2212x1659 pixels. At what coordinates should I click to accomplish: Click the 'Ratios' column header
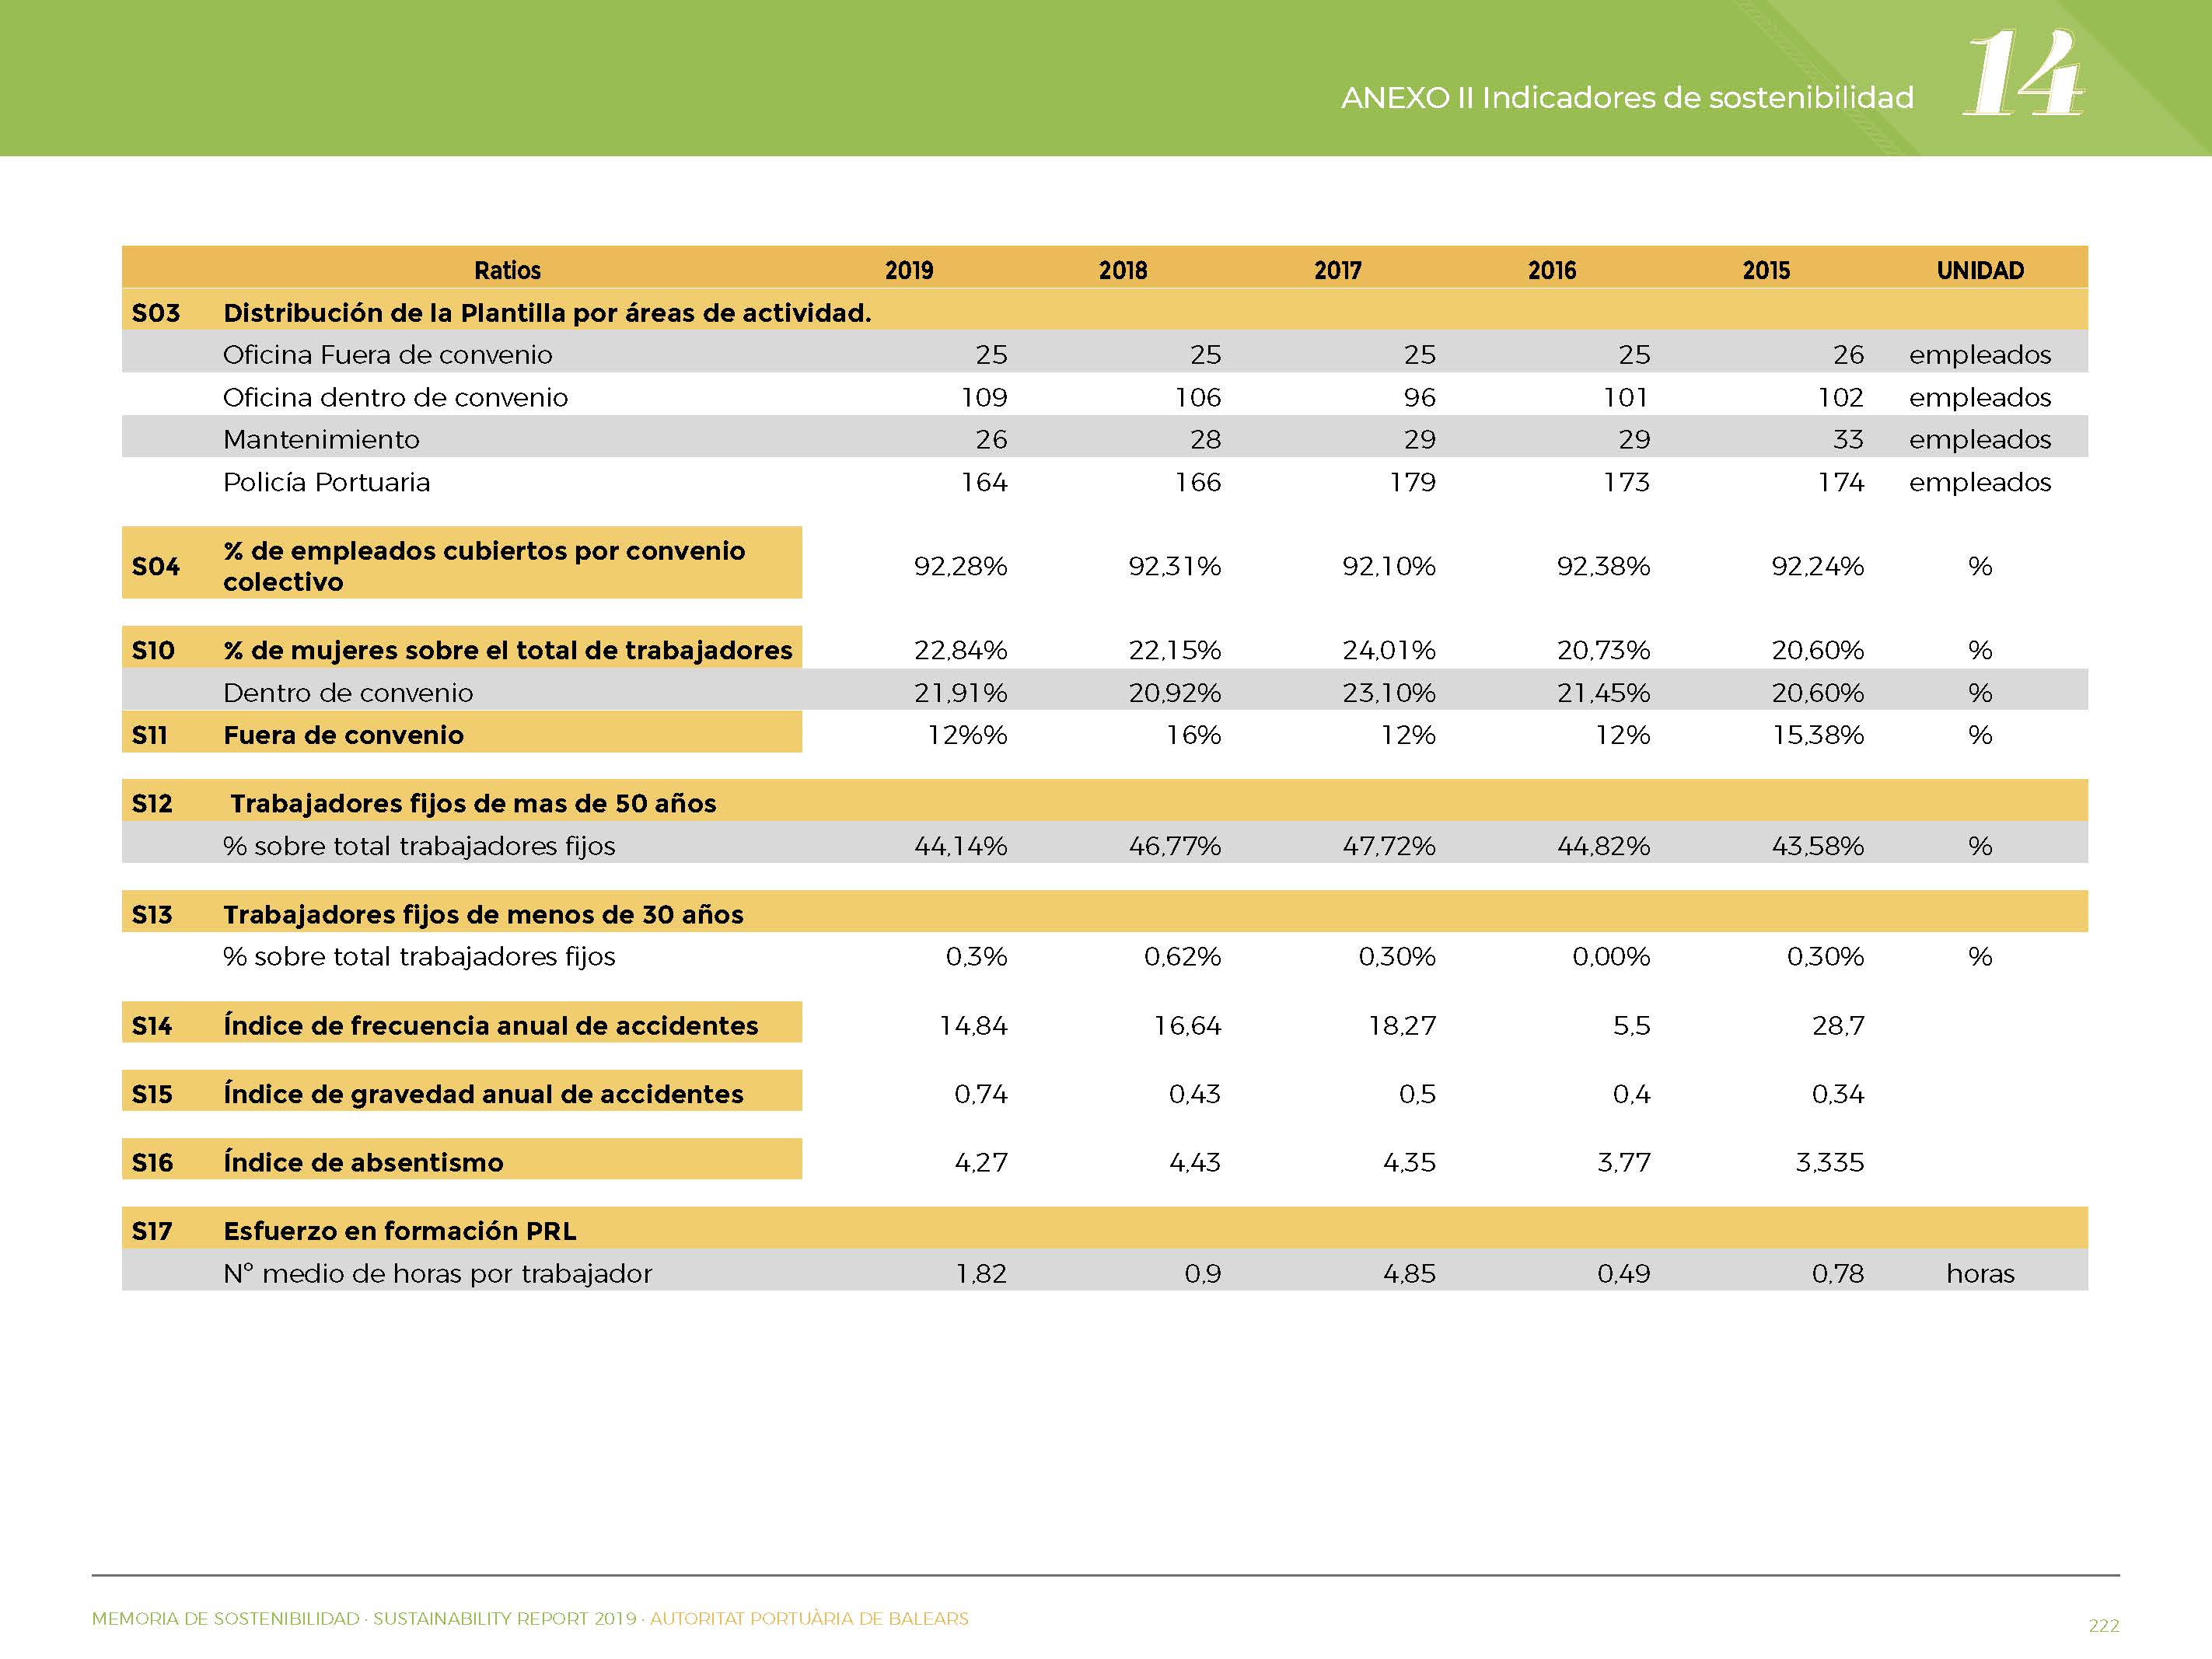(507, 270)
